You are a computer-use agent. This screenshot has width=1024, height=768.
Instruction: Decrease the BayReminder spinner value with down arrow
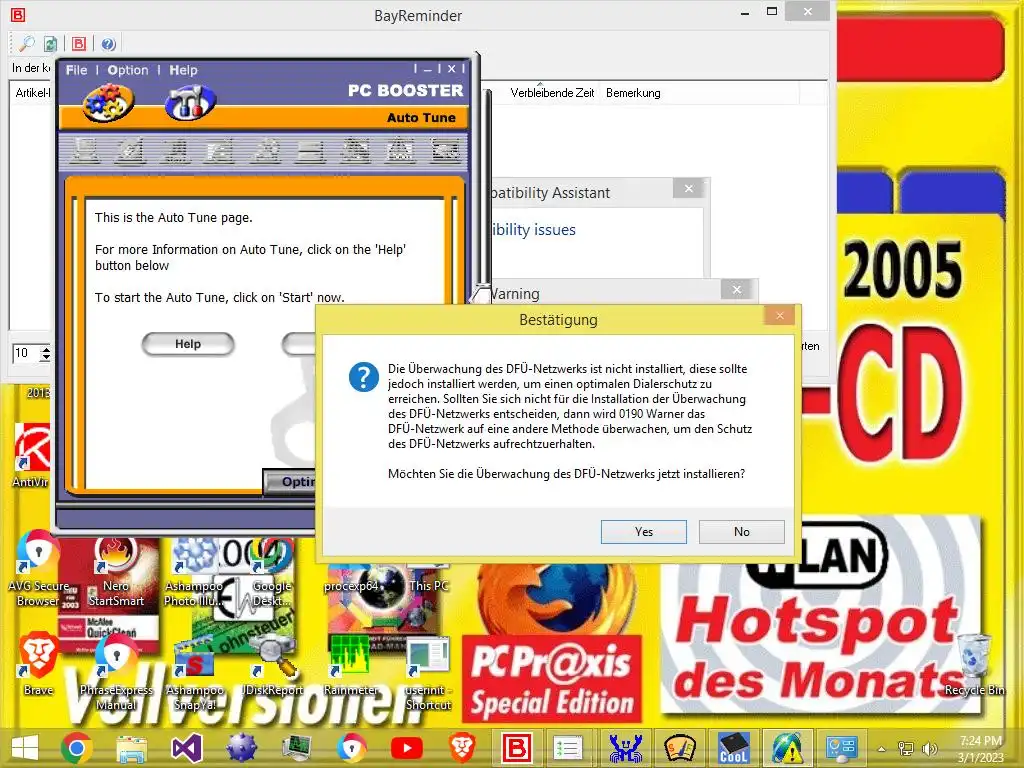coord(46,358)
